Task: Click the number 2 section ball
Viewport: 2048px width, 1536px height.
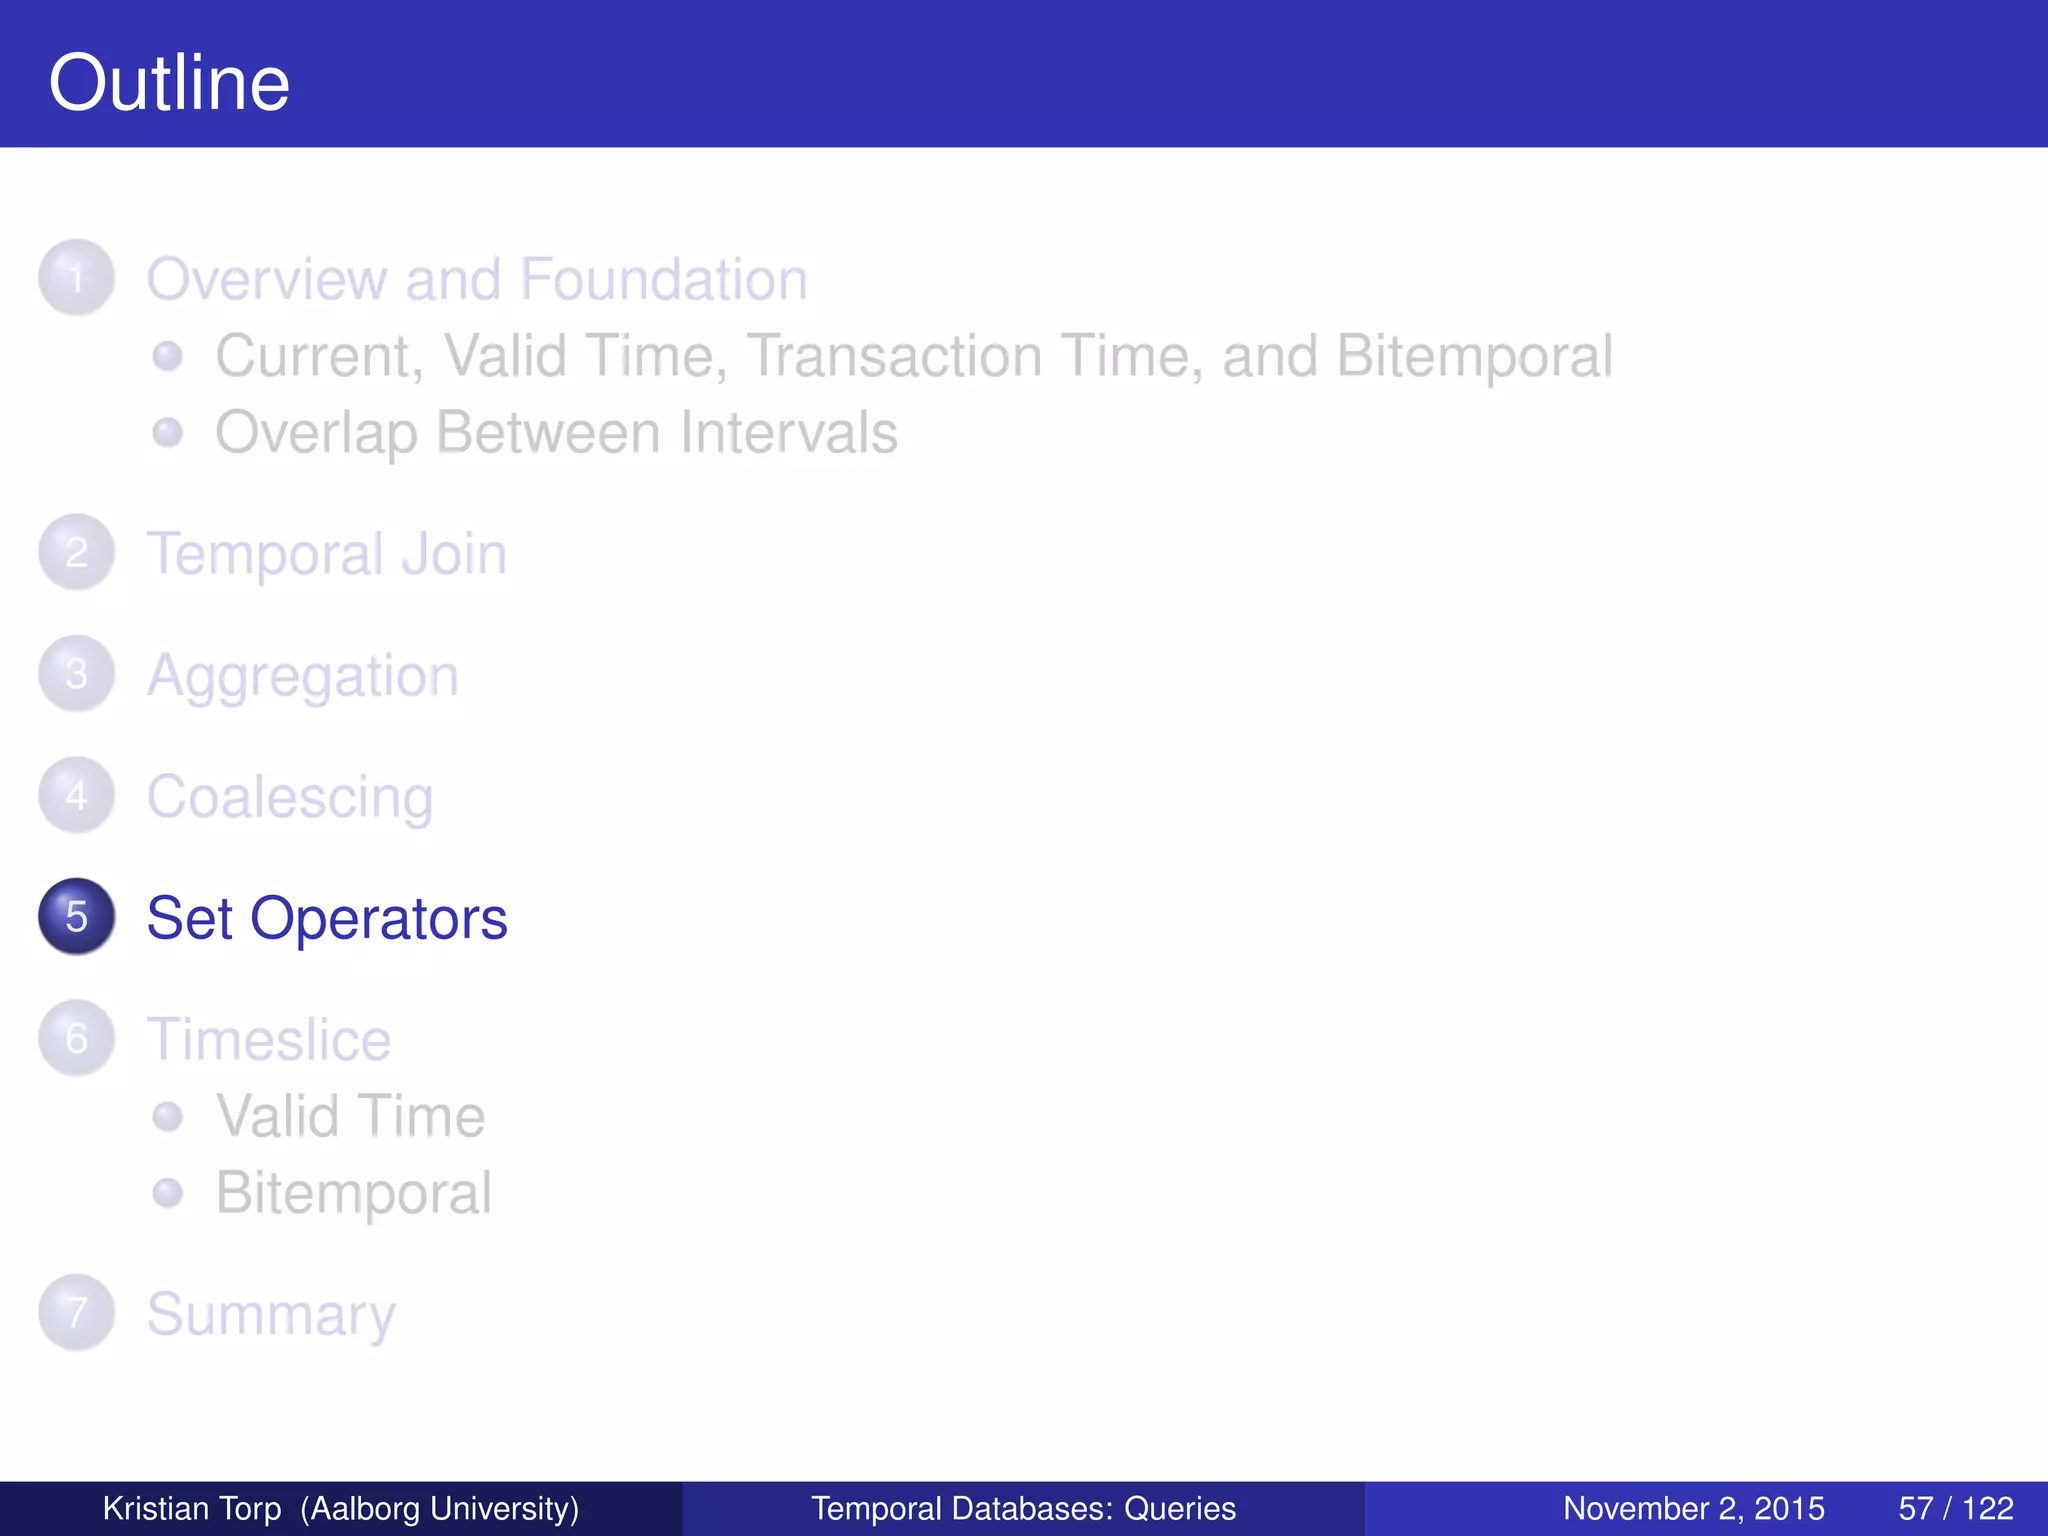Action: point(76,552)
